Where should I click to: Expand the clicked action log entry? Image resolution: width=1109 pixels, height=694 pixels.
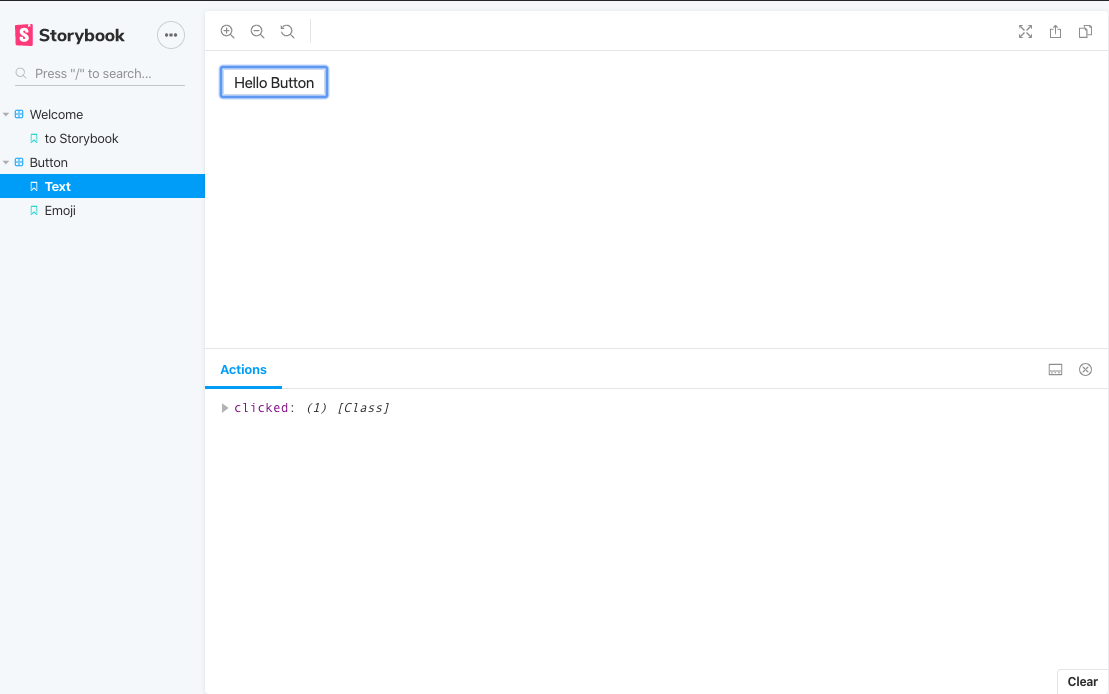tap(225, 408)
